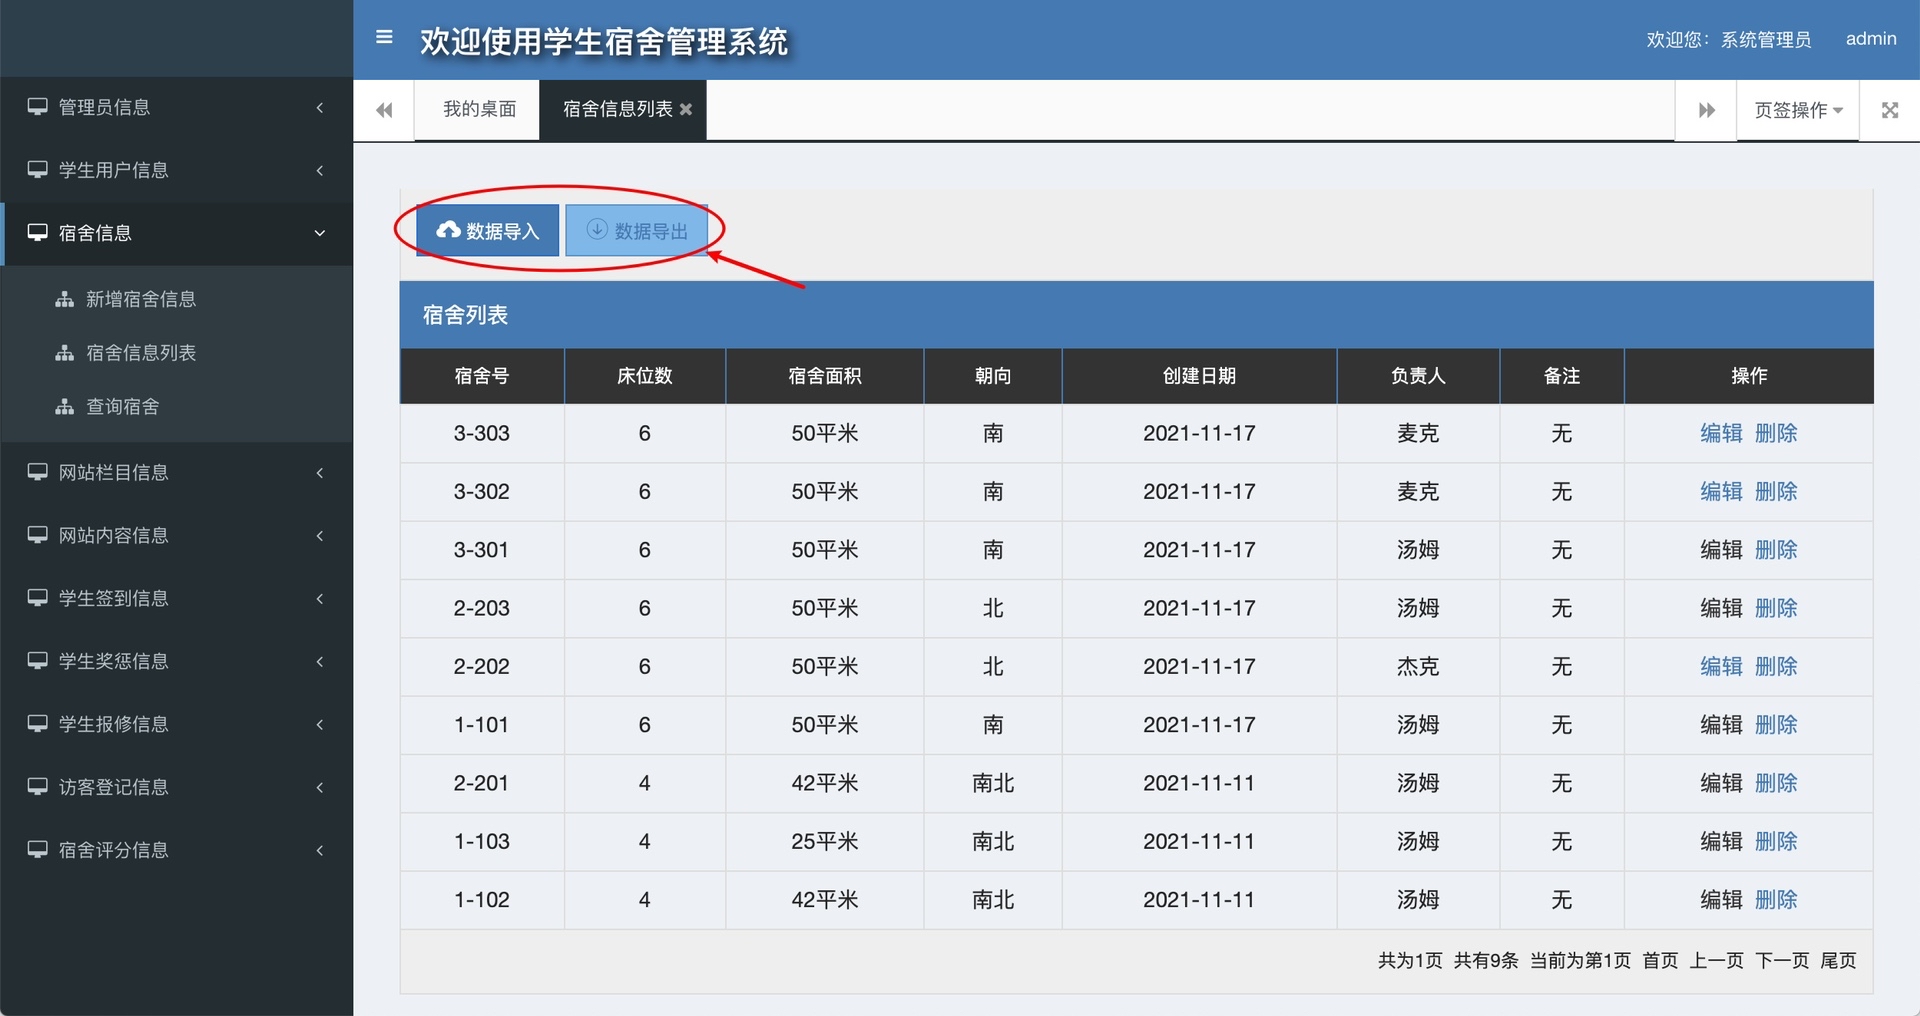Expand the 学生奖惩信息 section chevron

(320, 661)
